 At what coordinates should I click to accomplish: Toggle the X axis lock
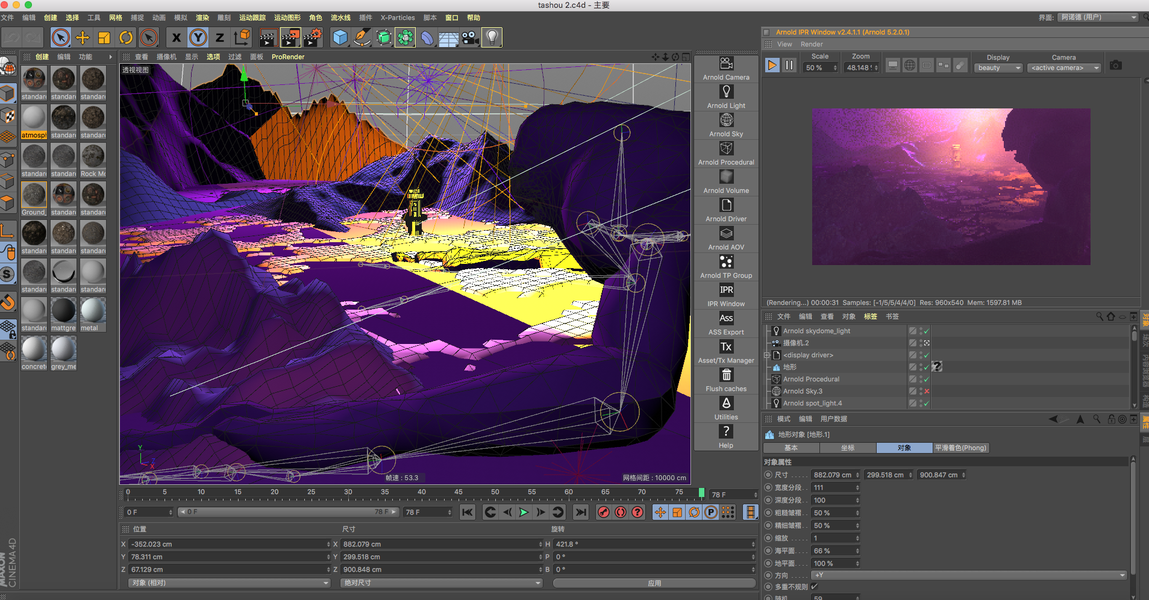pos(176,37)
